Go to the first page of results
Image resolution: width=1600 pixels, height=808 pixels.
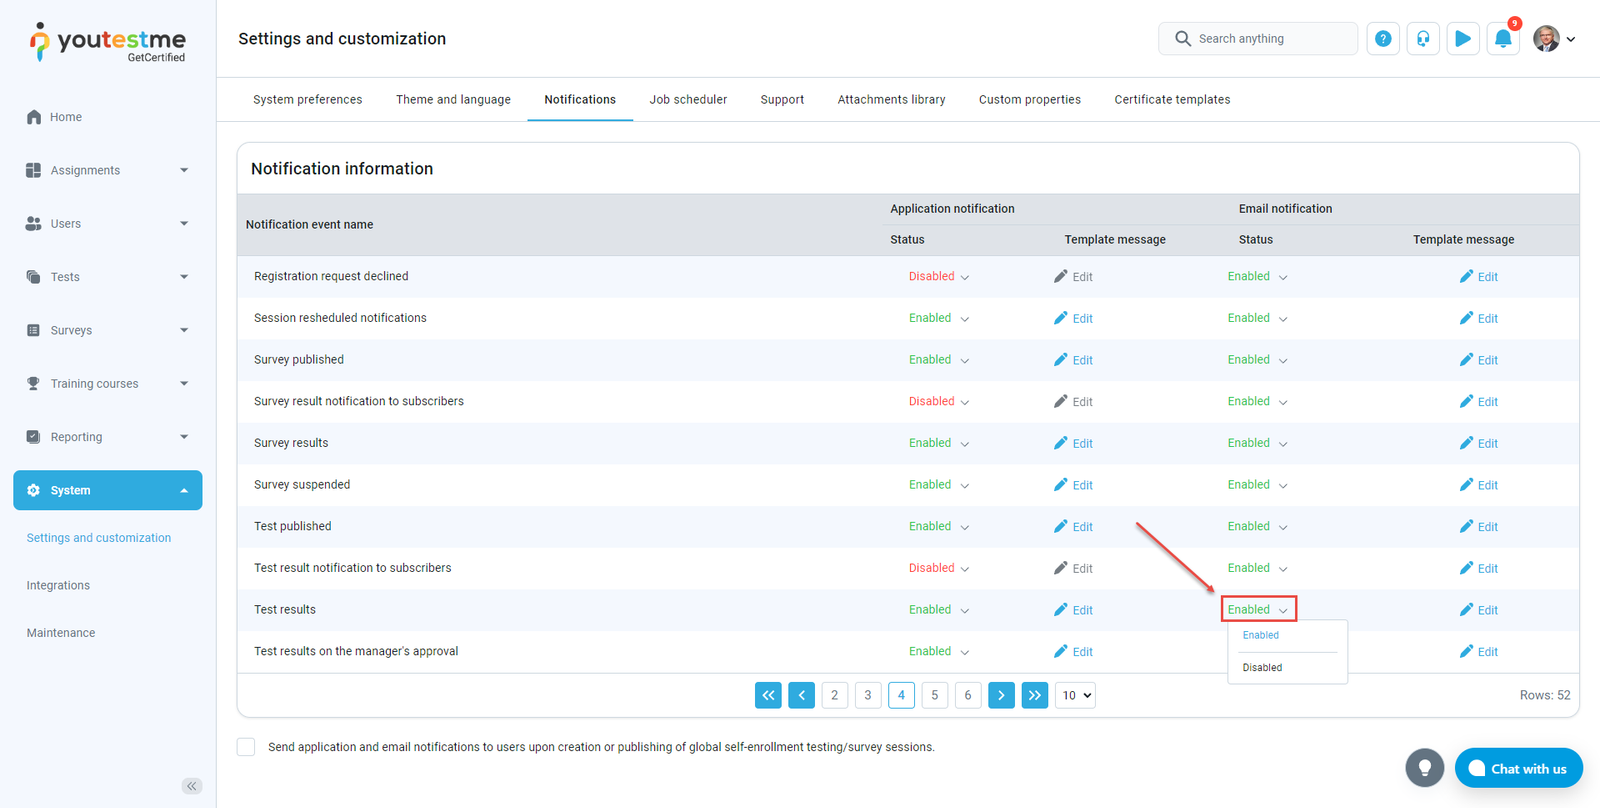[768, 695]
